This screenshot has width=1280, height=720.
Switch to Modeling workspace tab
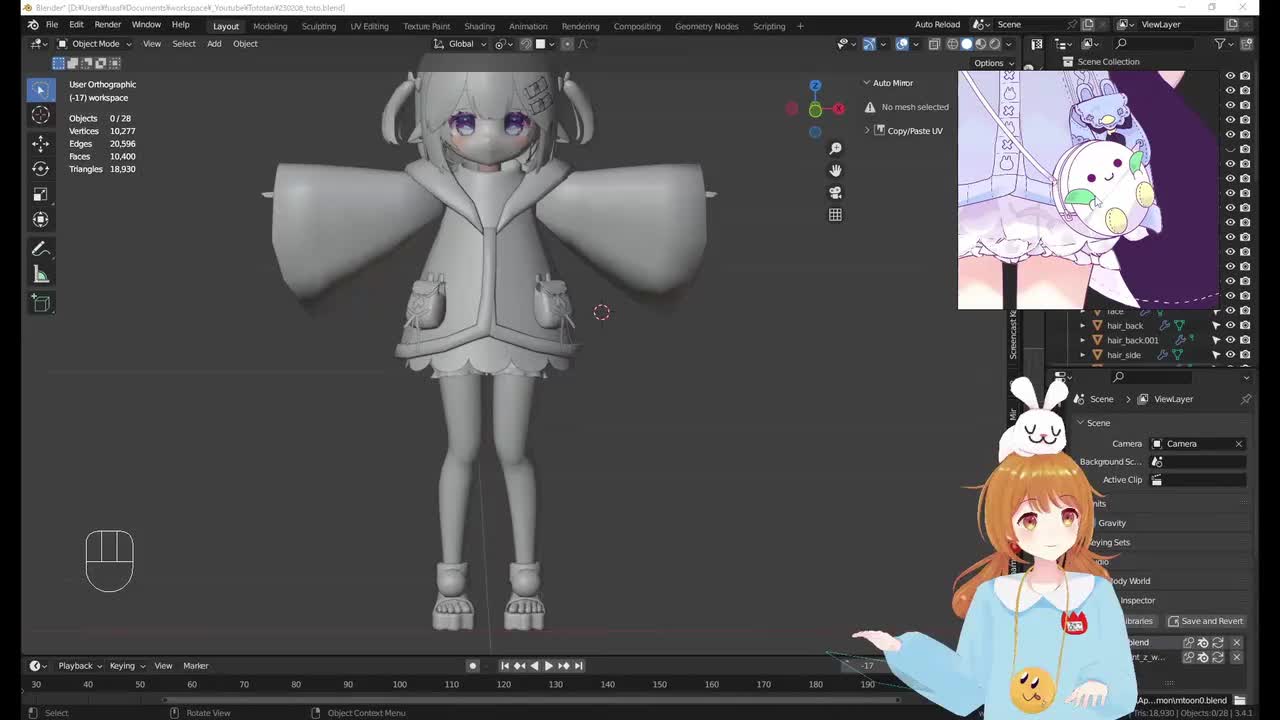pyautogui.click(x=270, y=26)
